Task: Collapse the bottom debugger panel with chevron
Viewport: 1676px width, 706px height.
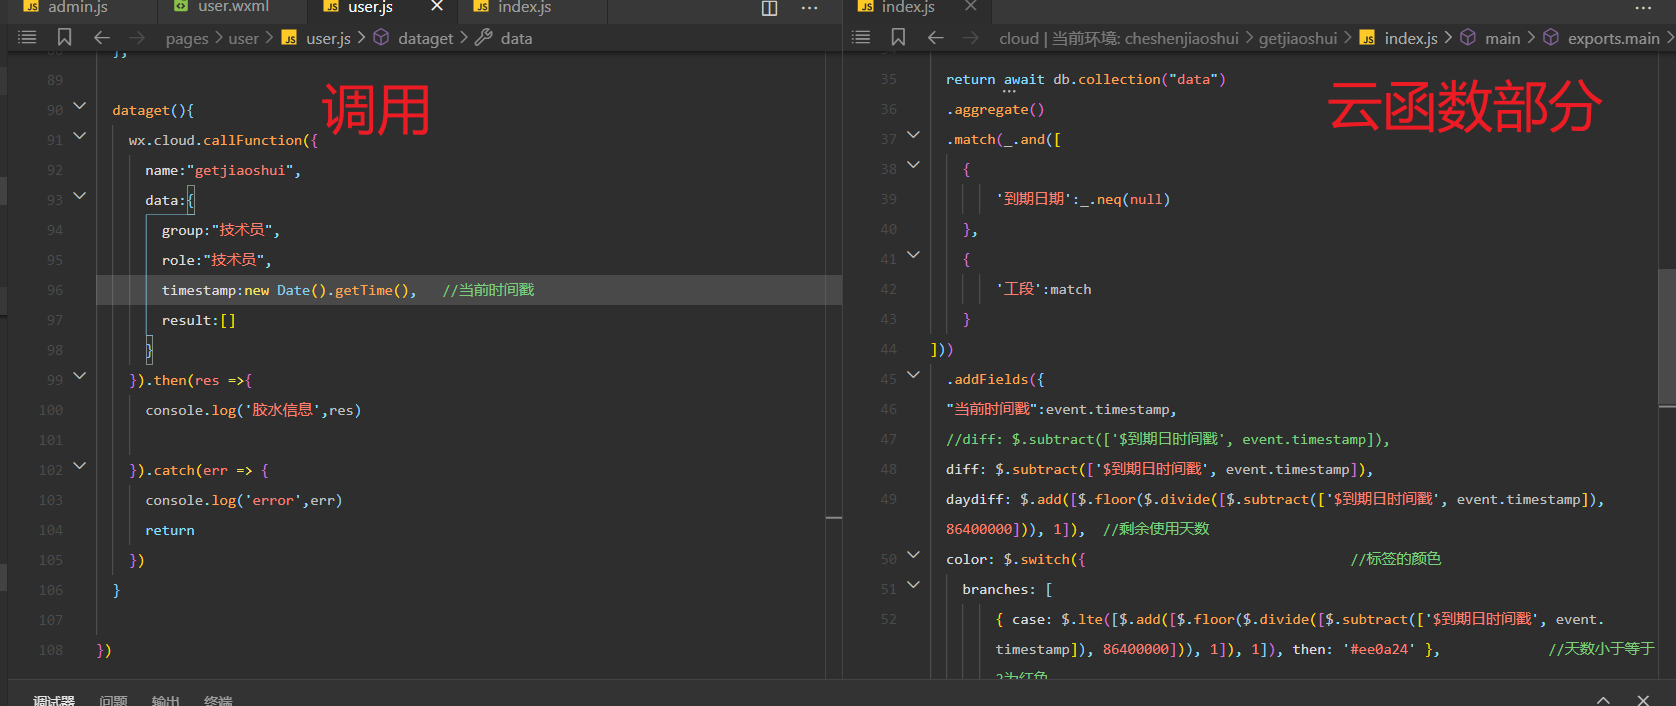Action: 1603,699
